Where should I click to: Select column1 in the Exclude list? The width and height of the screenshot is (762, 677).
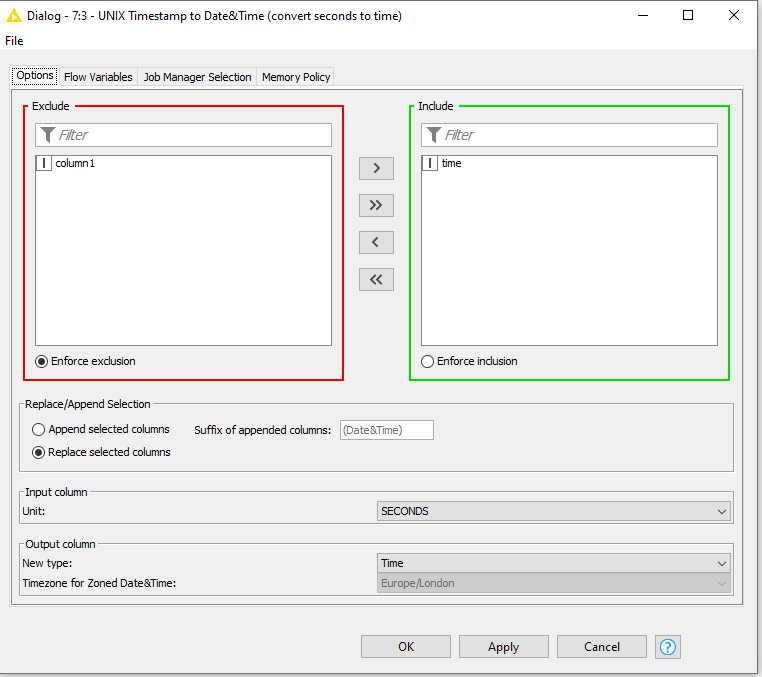(75, 164)
